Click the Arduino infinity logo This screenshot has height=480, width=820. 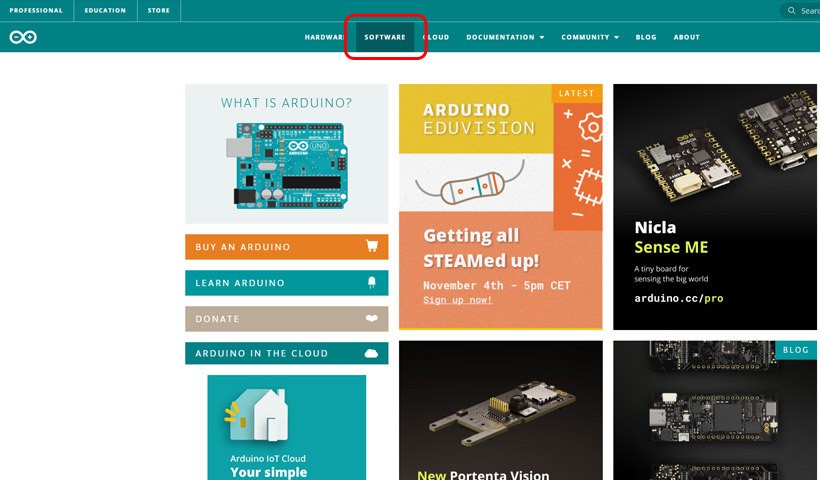[x=23, y=37]
